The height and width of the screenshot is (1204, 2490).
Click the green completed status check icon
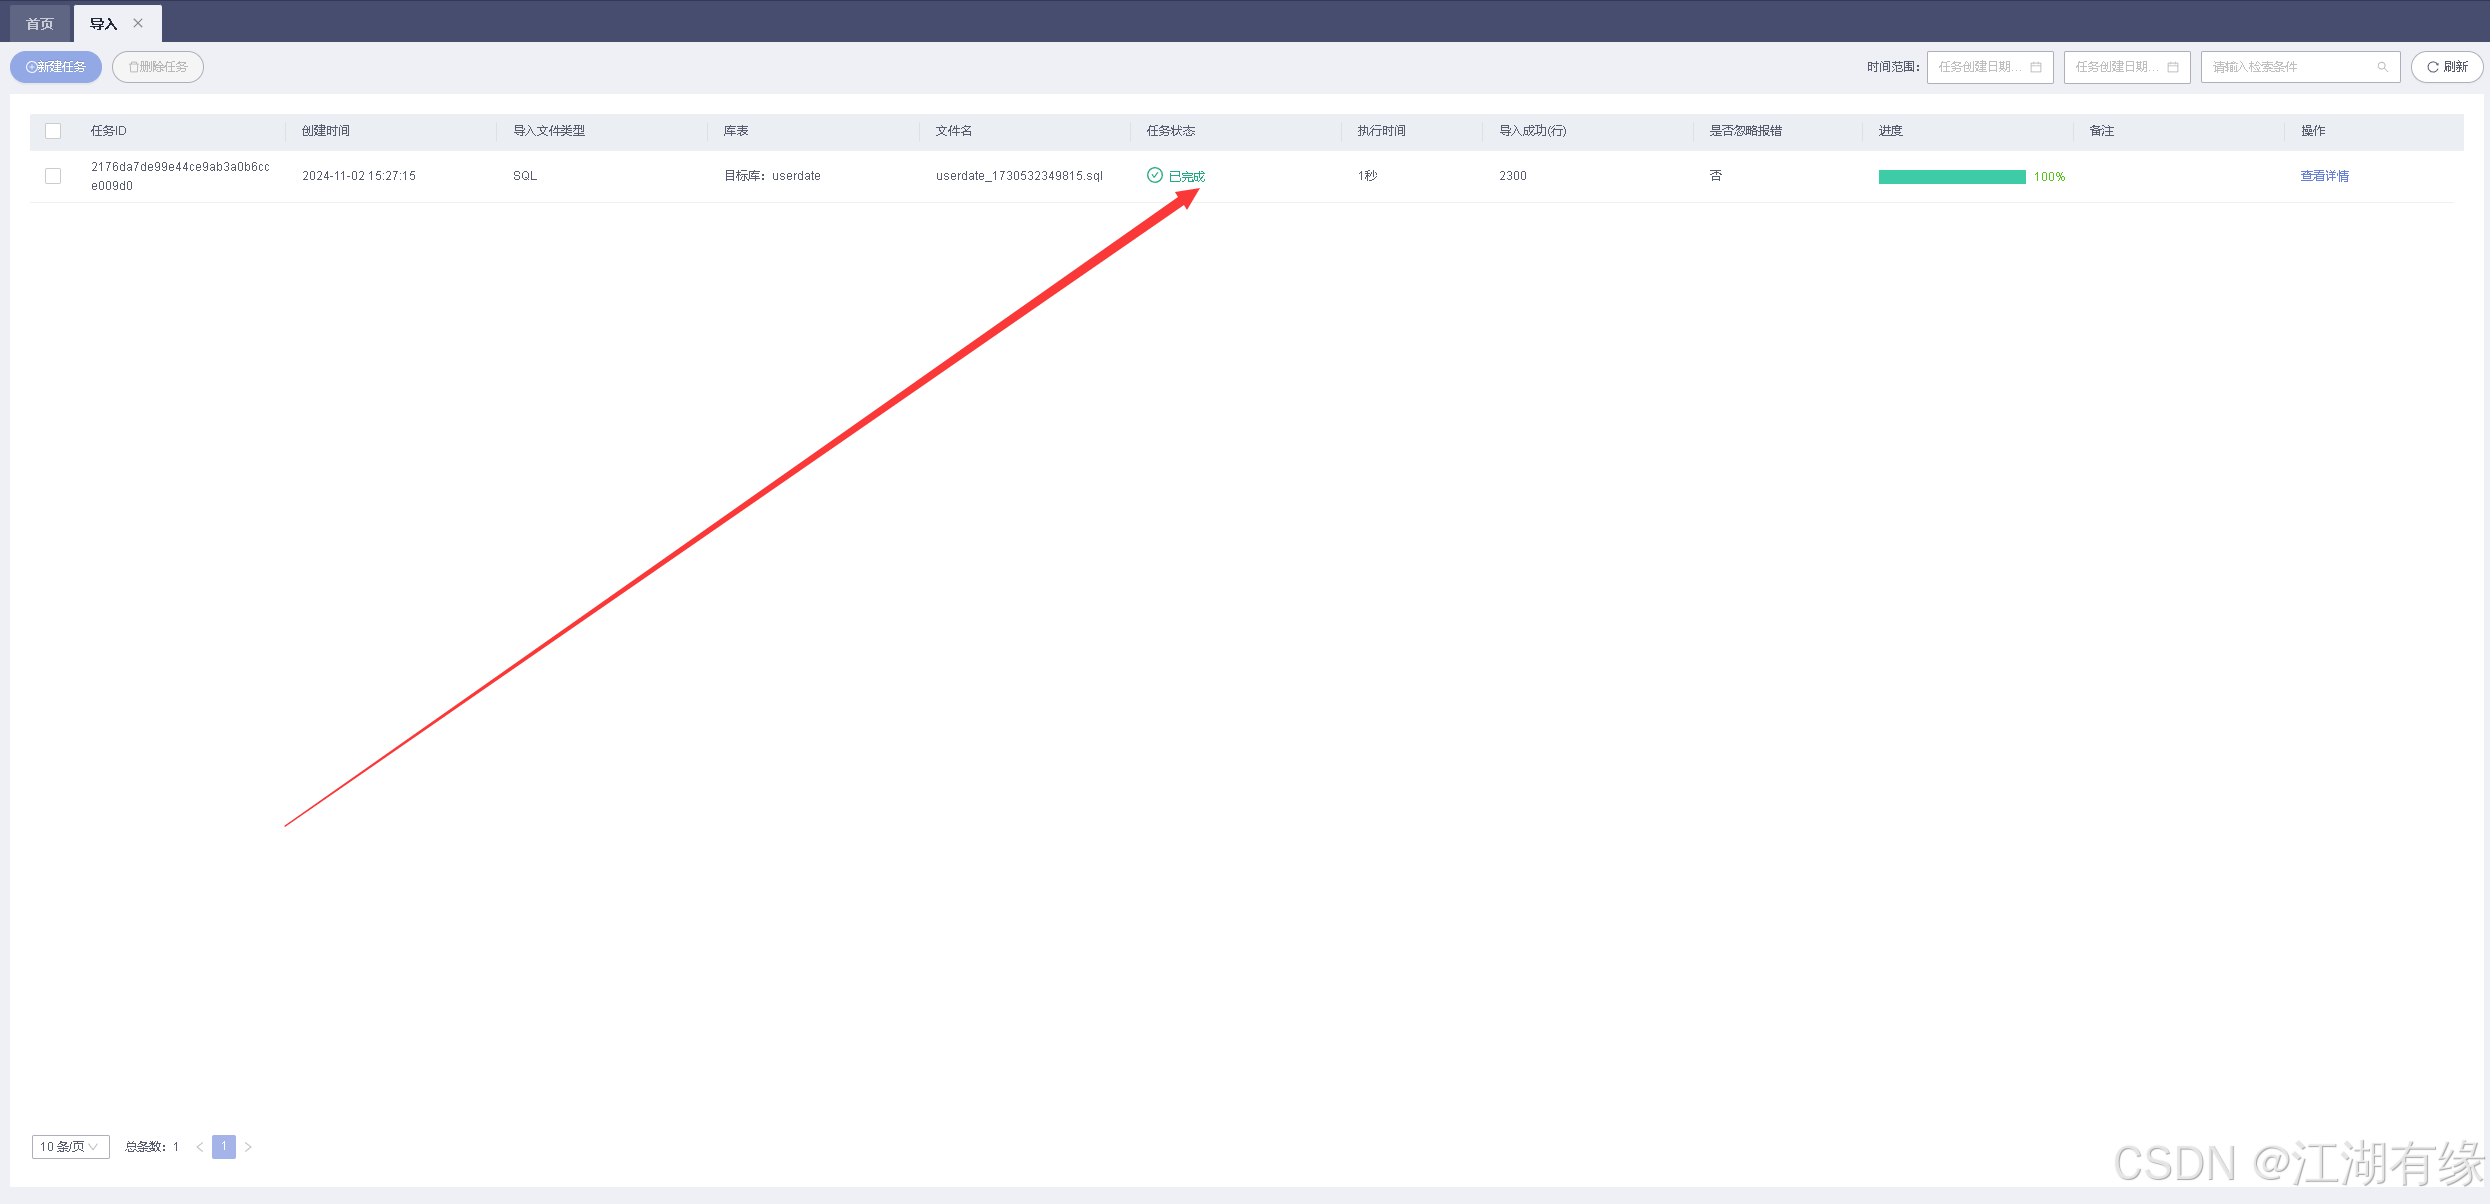click(1154, 176)
